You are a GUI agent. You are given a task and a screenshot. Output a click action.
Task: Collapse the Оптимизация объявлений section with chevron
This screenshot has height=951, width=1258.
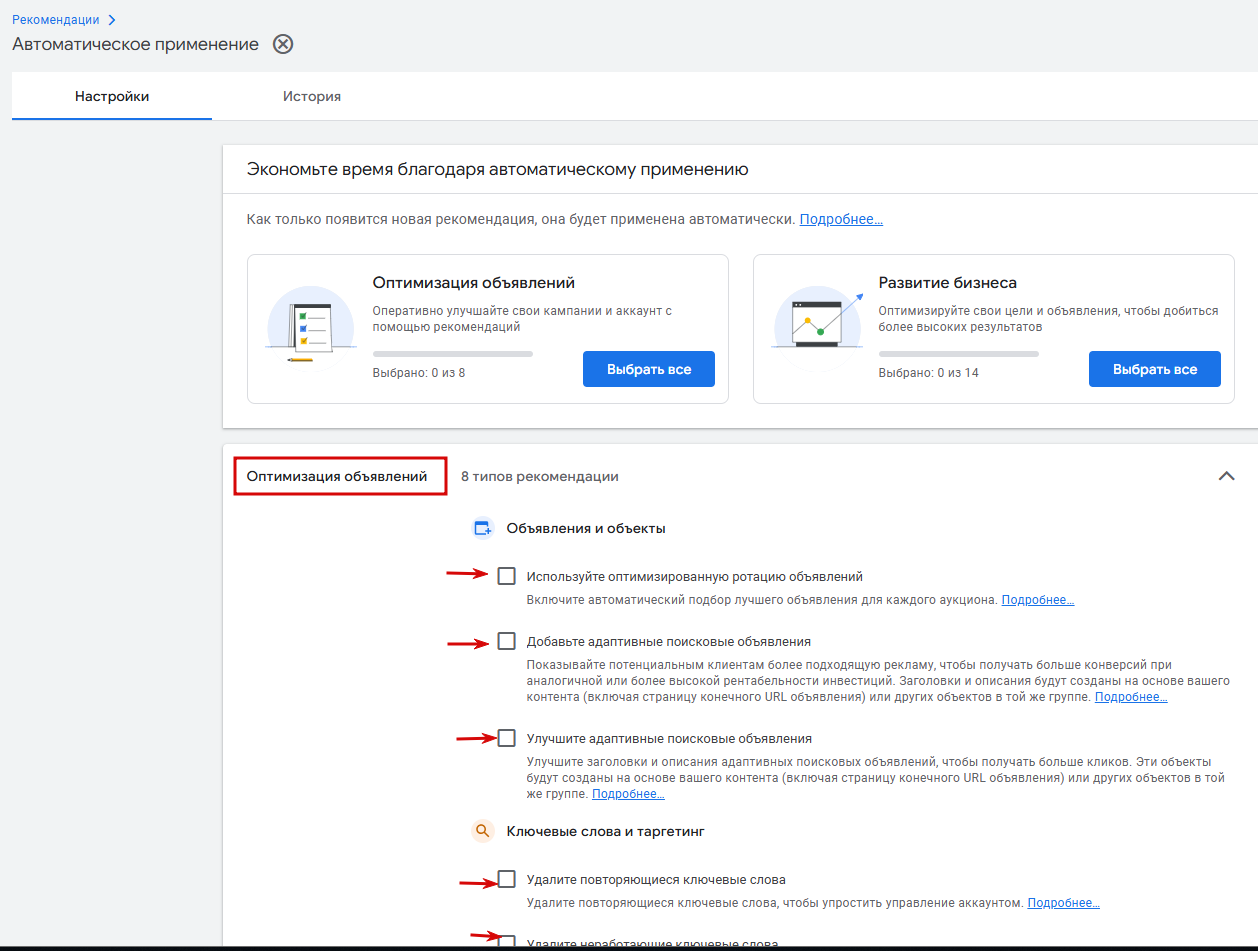1227,476
